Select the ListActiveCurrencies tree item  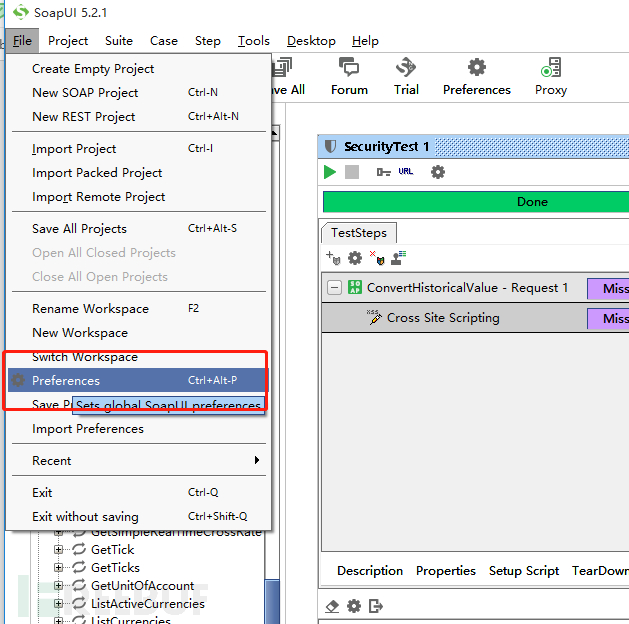click(148, 604)
